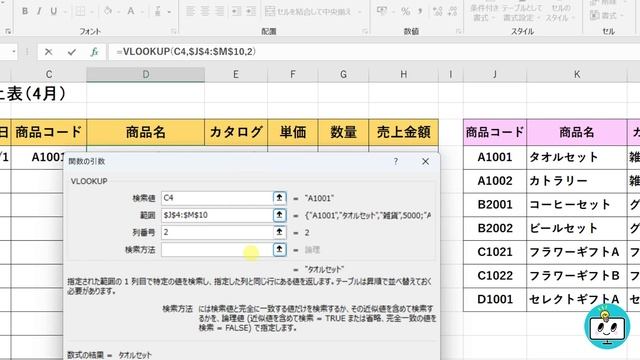Click the 単価 header cell
This screenshot has height=360, width=640.
(293, 132)
